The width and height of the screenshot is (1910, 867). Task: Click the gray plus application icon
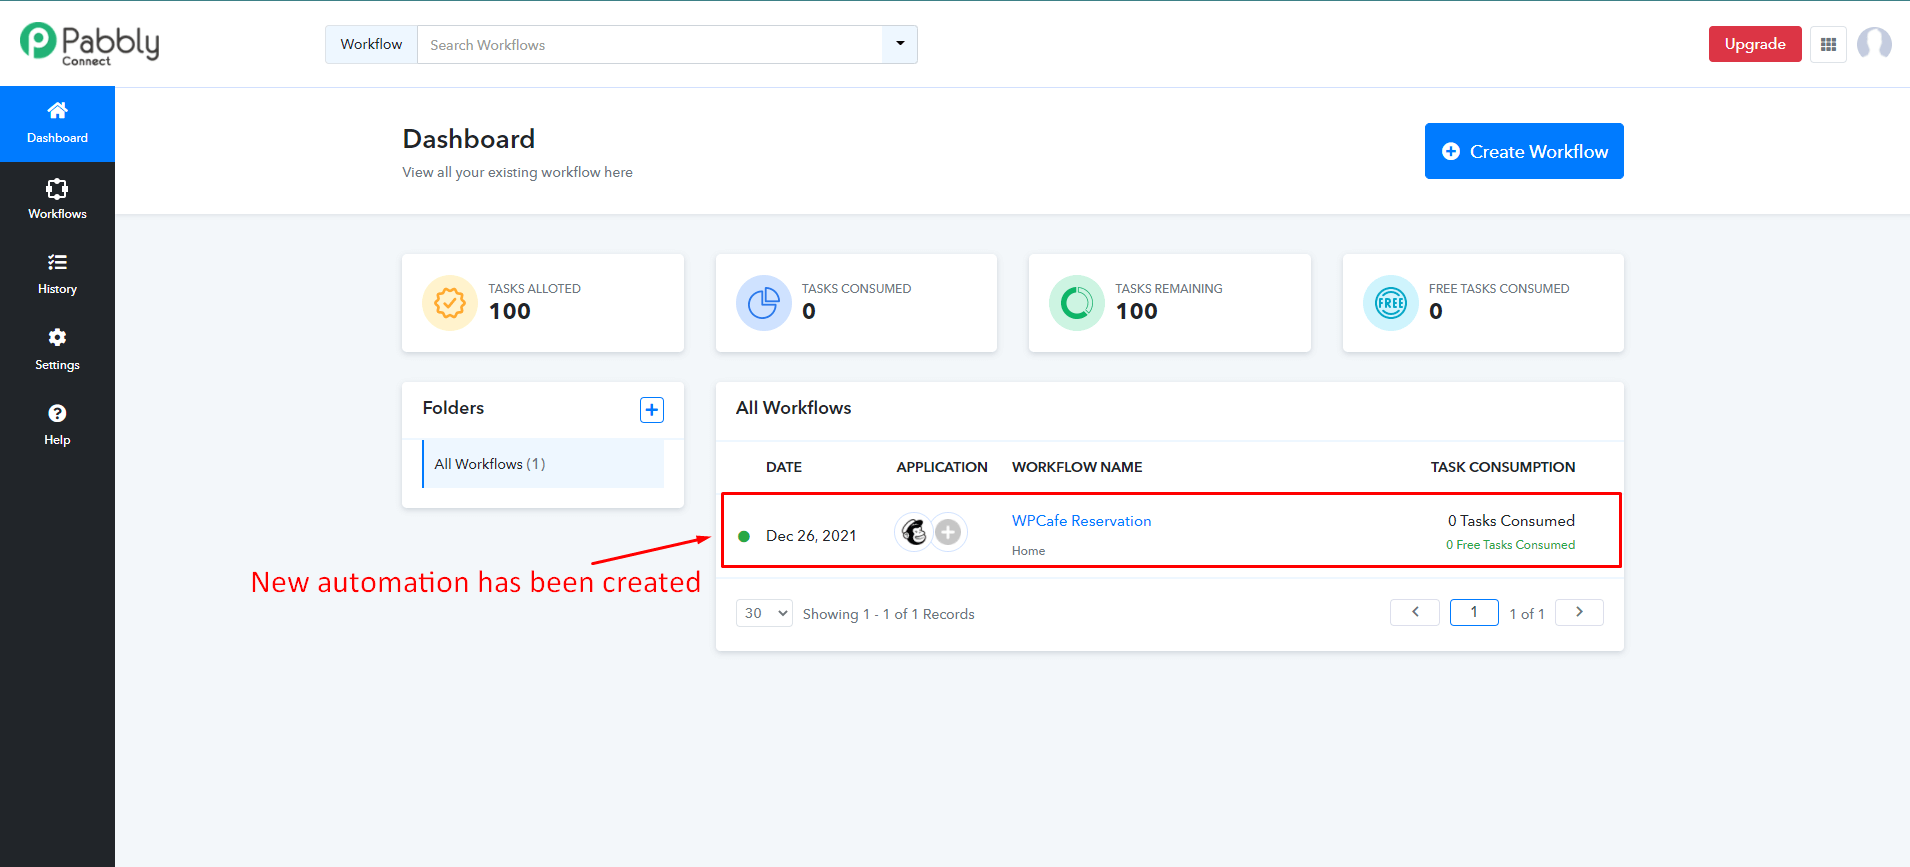pyautogui.click(x=948, y=532)
